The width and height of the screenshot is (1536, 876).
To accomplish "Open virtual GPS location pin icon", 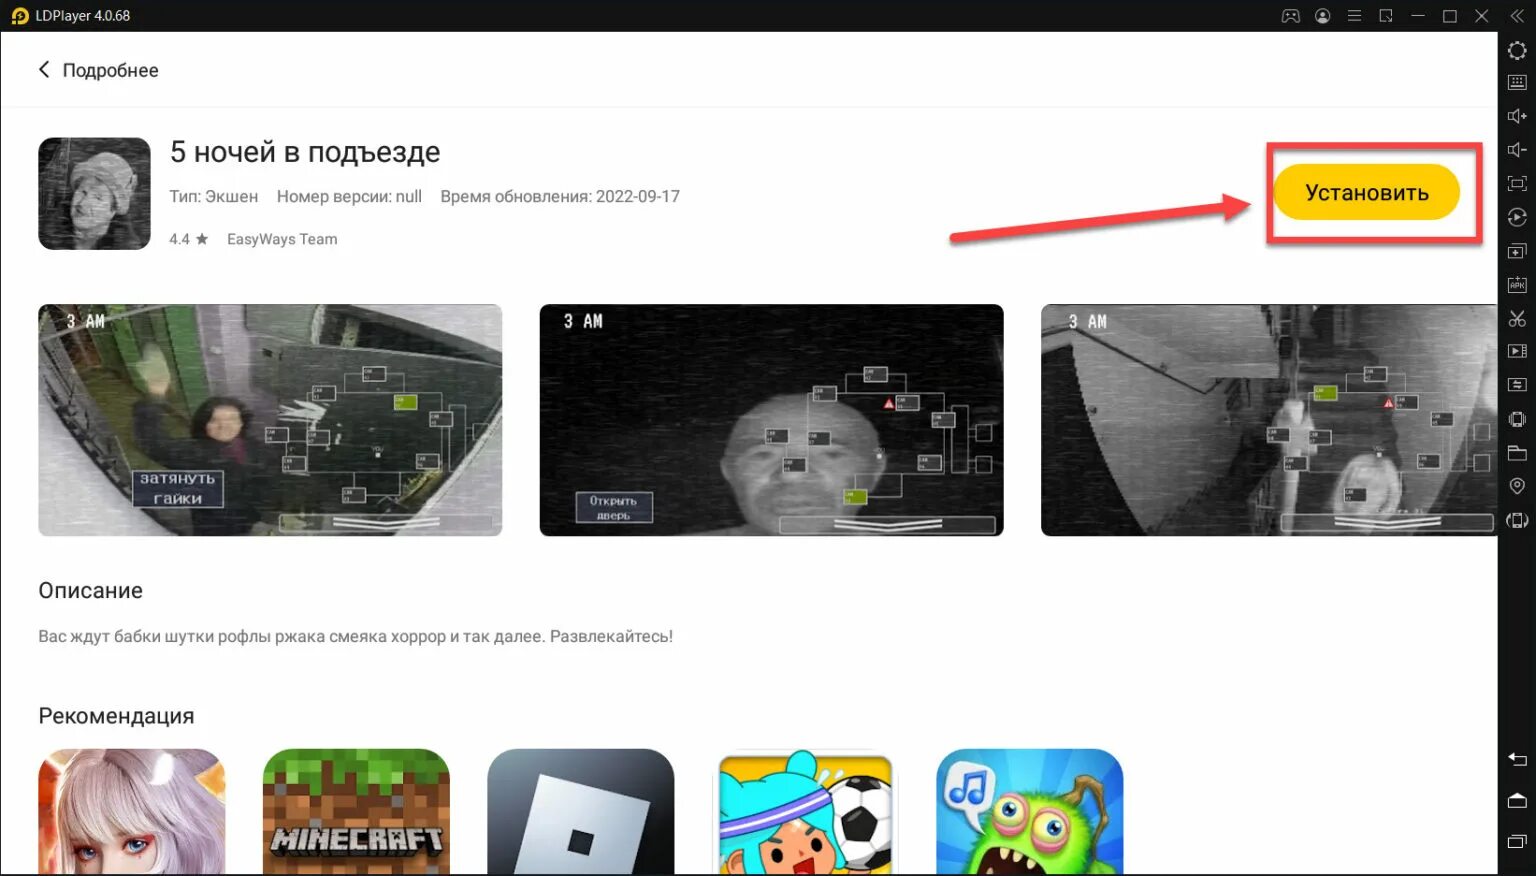I will [1517, 486].
